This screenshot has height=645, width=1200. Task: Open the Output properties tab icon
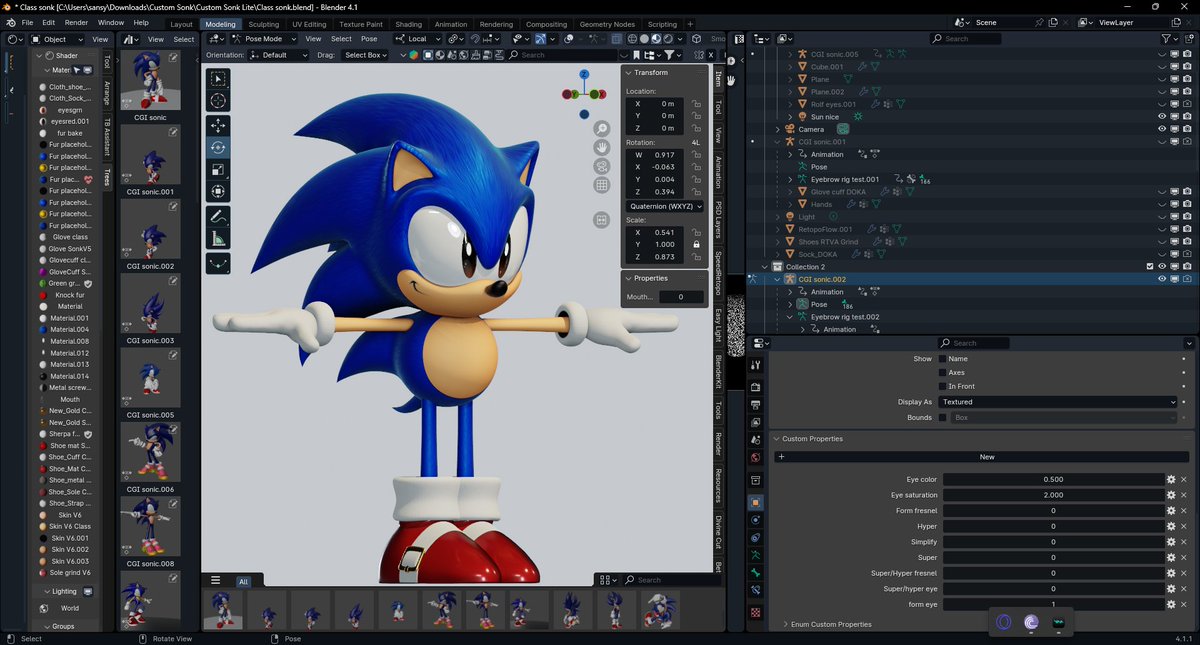(x=756, y=404)
